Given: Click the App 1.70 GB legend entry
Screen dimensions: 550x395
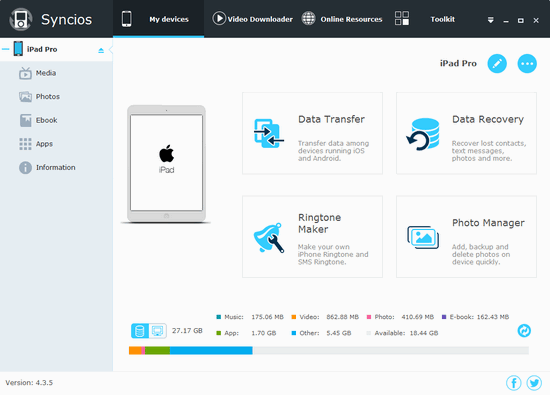Looking at the screenshot, I should [246, 333].
